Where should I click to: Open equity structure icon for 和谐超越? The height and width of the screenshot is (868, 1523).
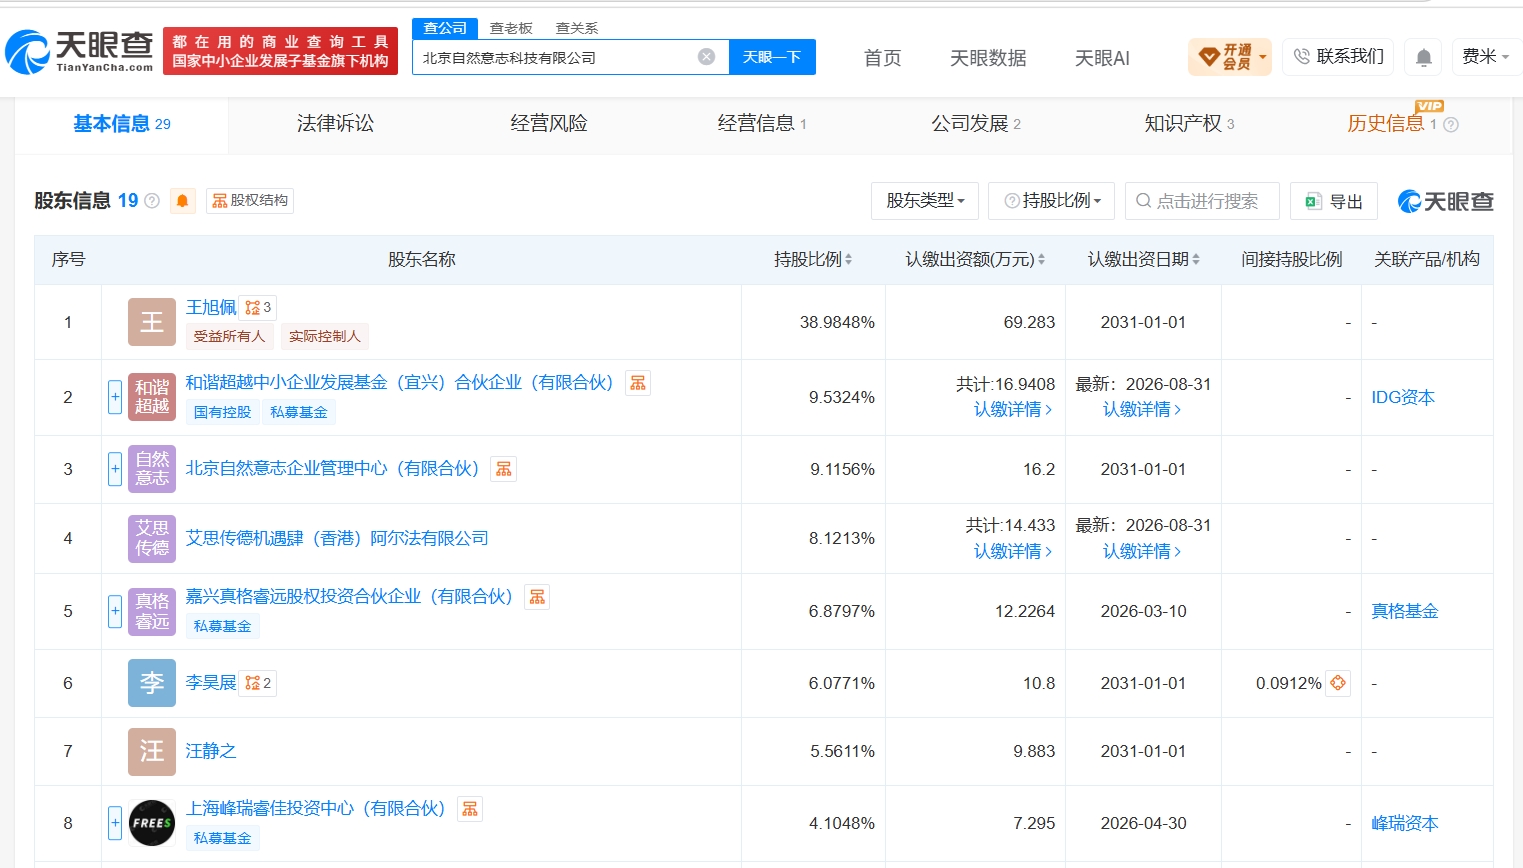(638, 383)
